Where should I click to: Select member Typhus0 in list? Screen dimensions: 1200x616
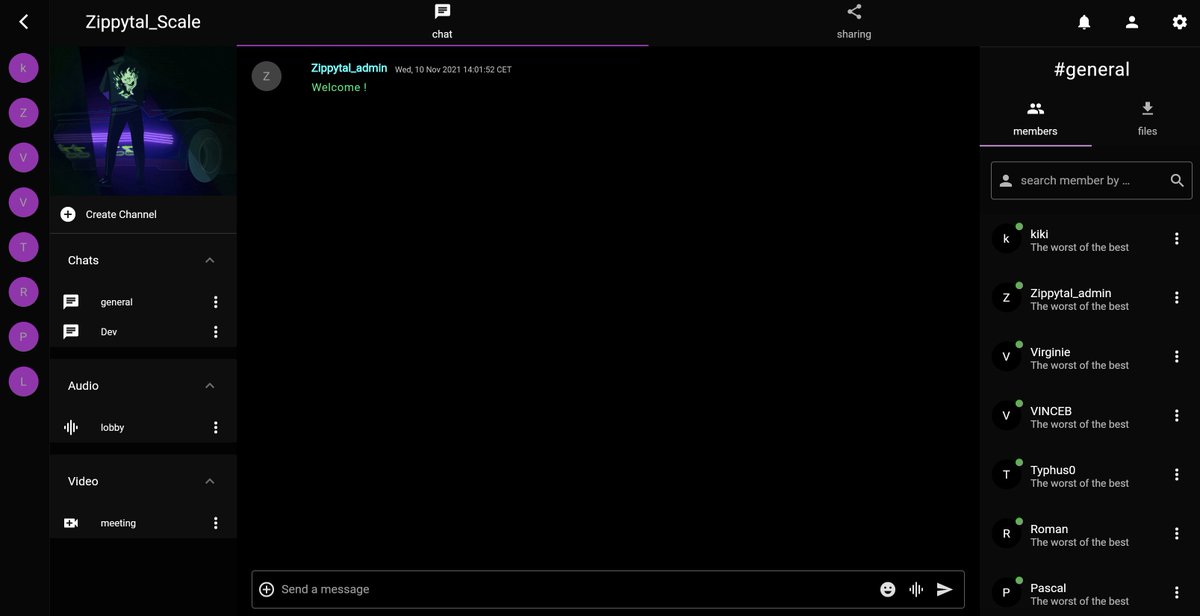(1090, 475)
